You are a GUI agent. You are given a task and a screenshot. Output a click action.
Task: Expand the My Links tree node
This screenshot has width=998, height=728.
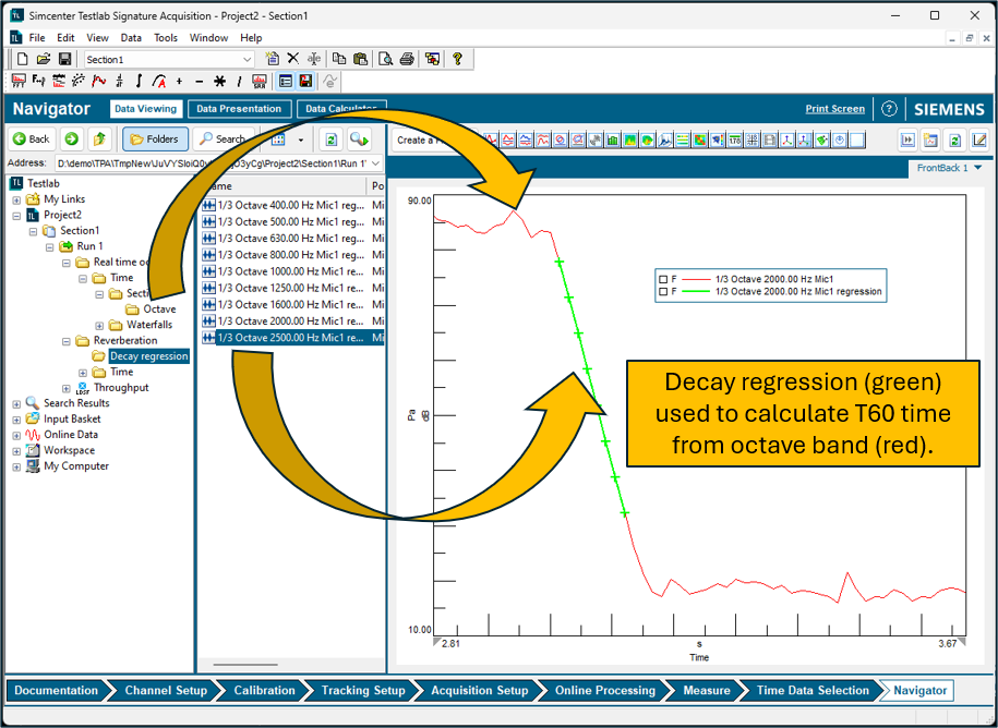pos(17,200)
